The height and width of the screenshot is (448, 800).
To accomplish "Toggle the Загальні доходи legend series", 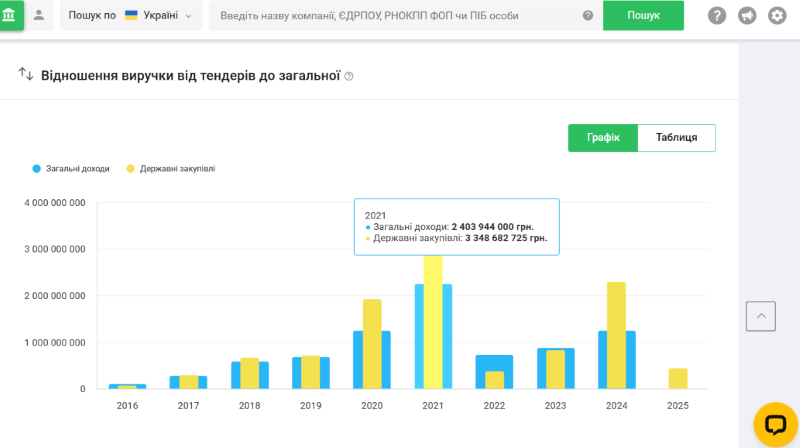I will pos(71,169).
